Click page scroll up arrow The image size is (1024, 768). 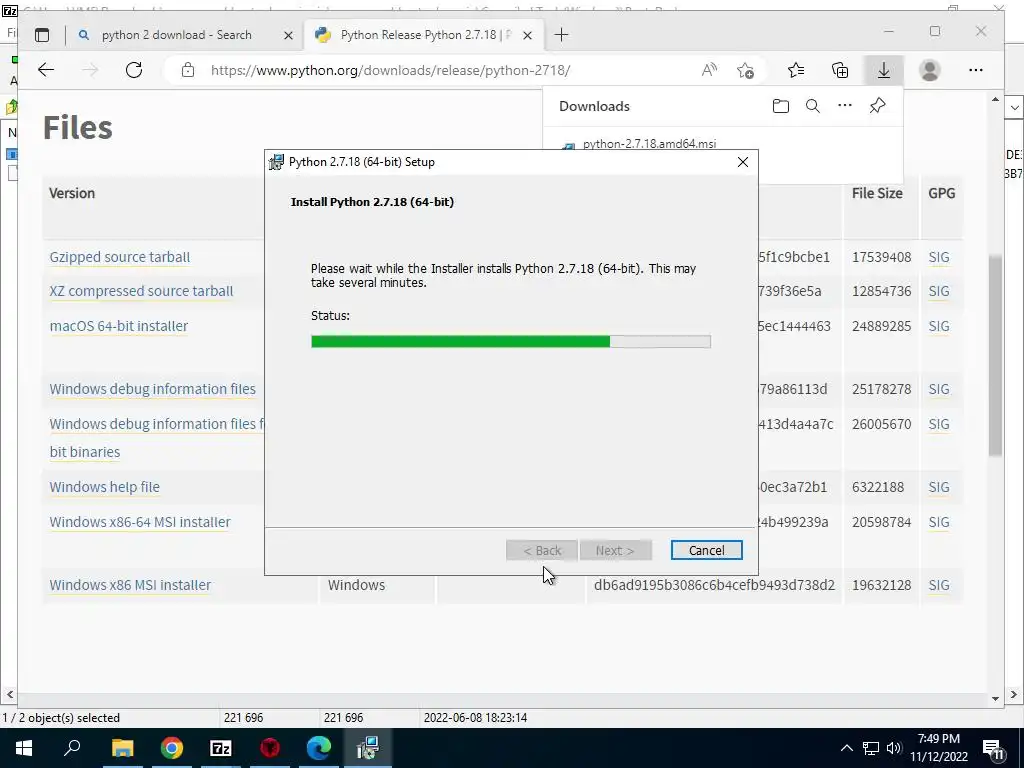(x=995, y=99)
